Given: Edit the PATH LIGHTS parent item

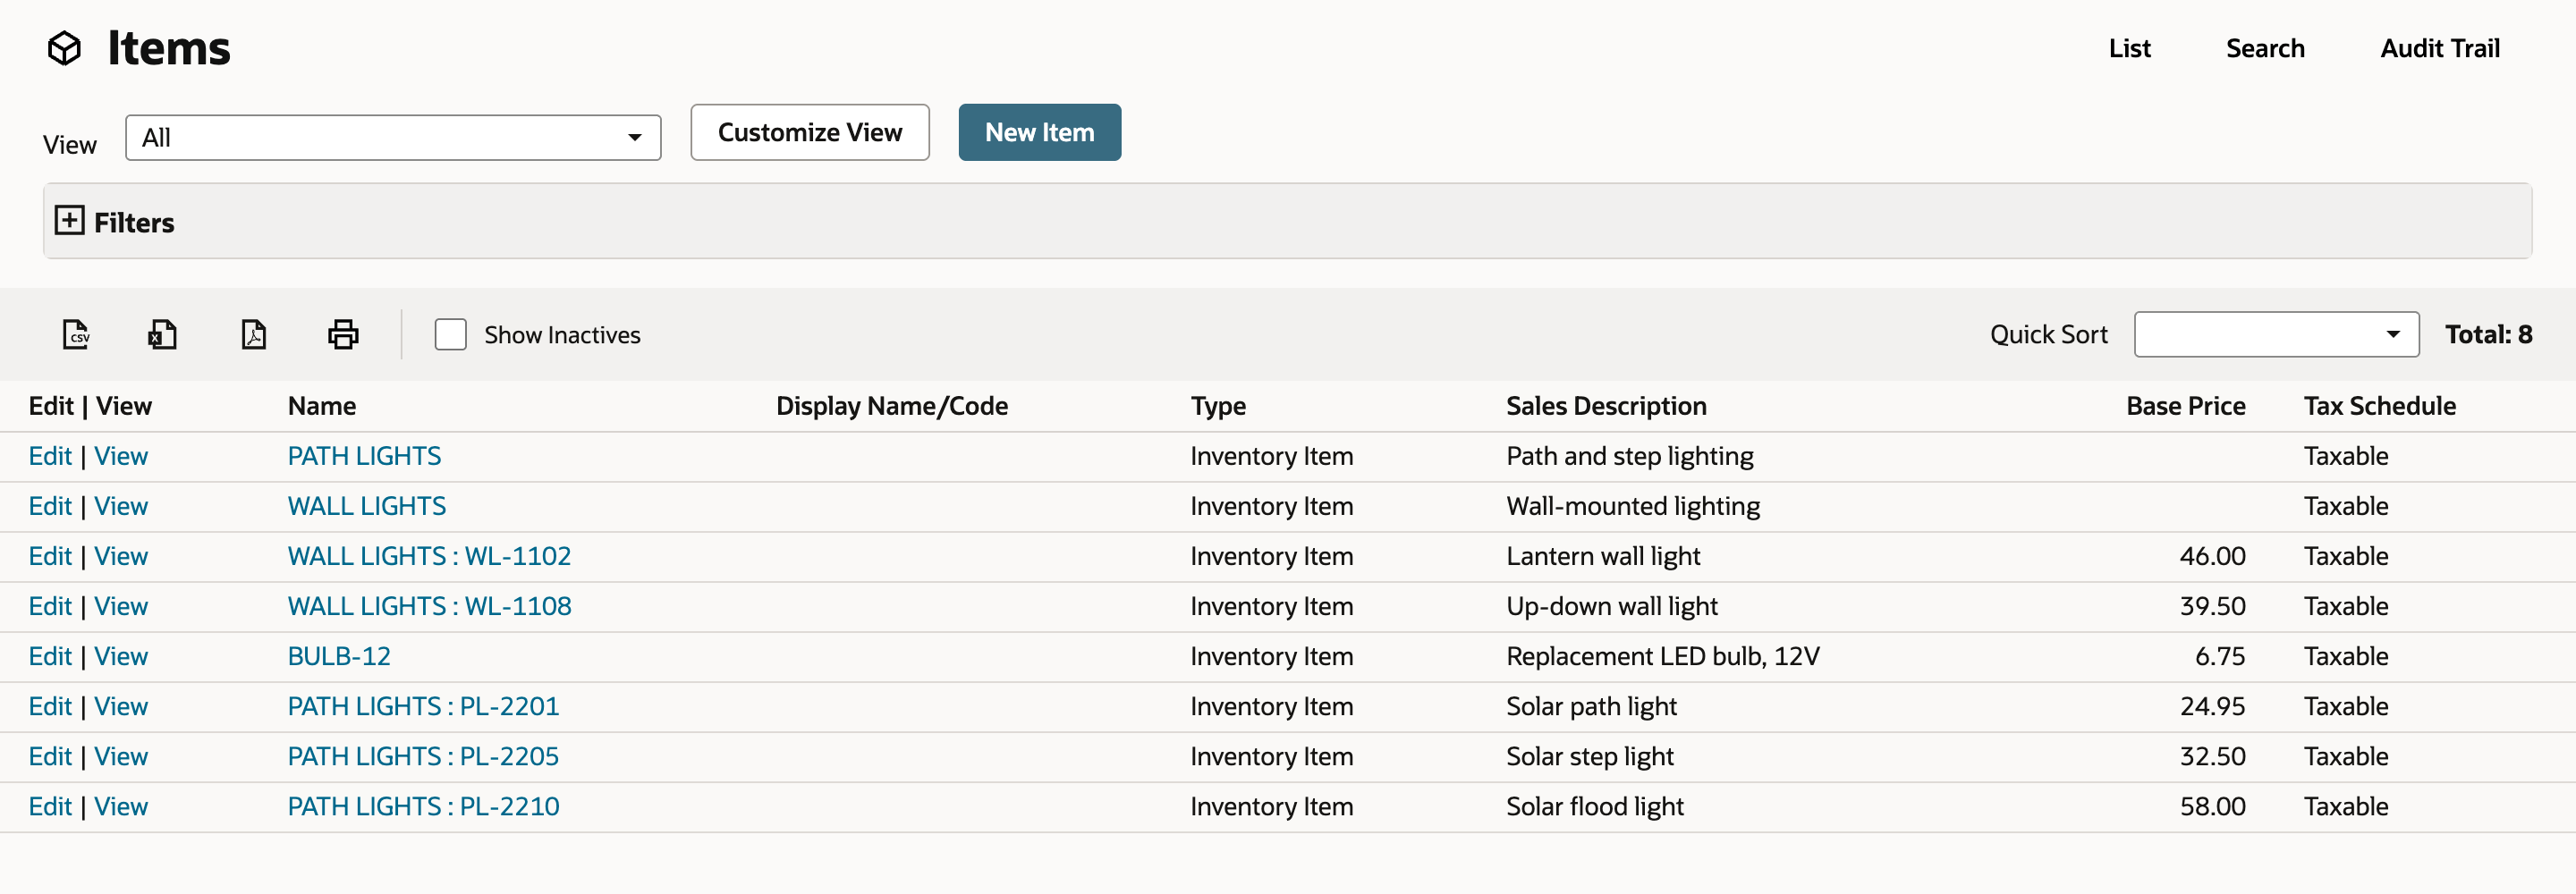Looking at the screenshot, I should click(50, 456).
